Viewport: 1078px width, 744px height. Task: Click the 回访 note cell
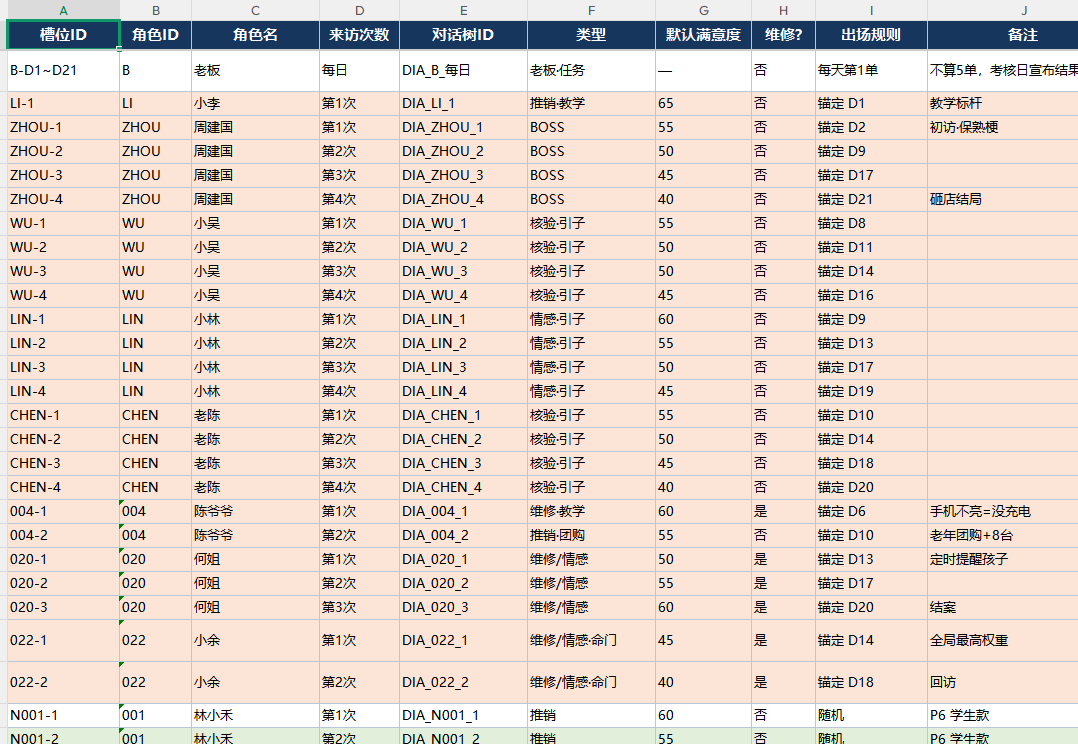coord(1003,682)
